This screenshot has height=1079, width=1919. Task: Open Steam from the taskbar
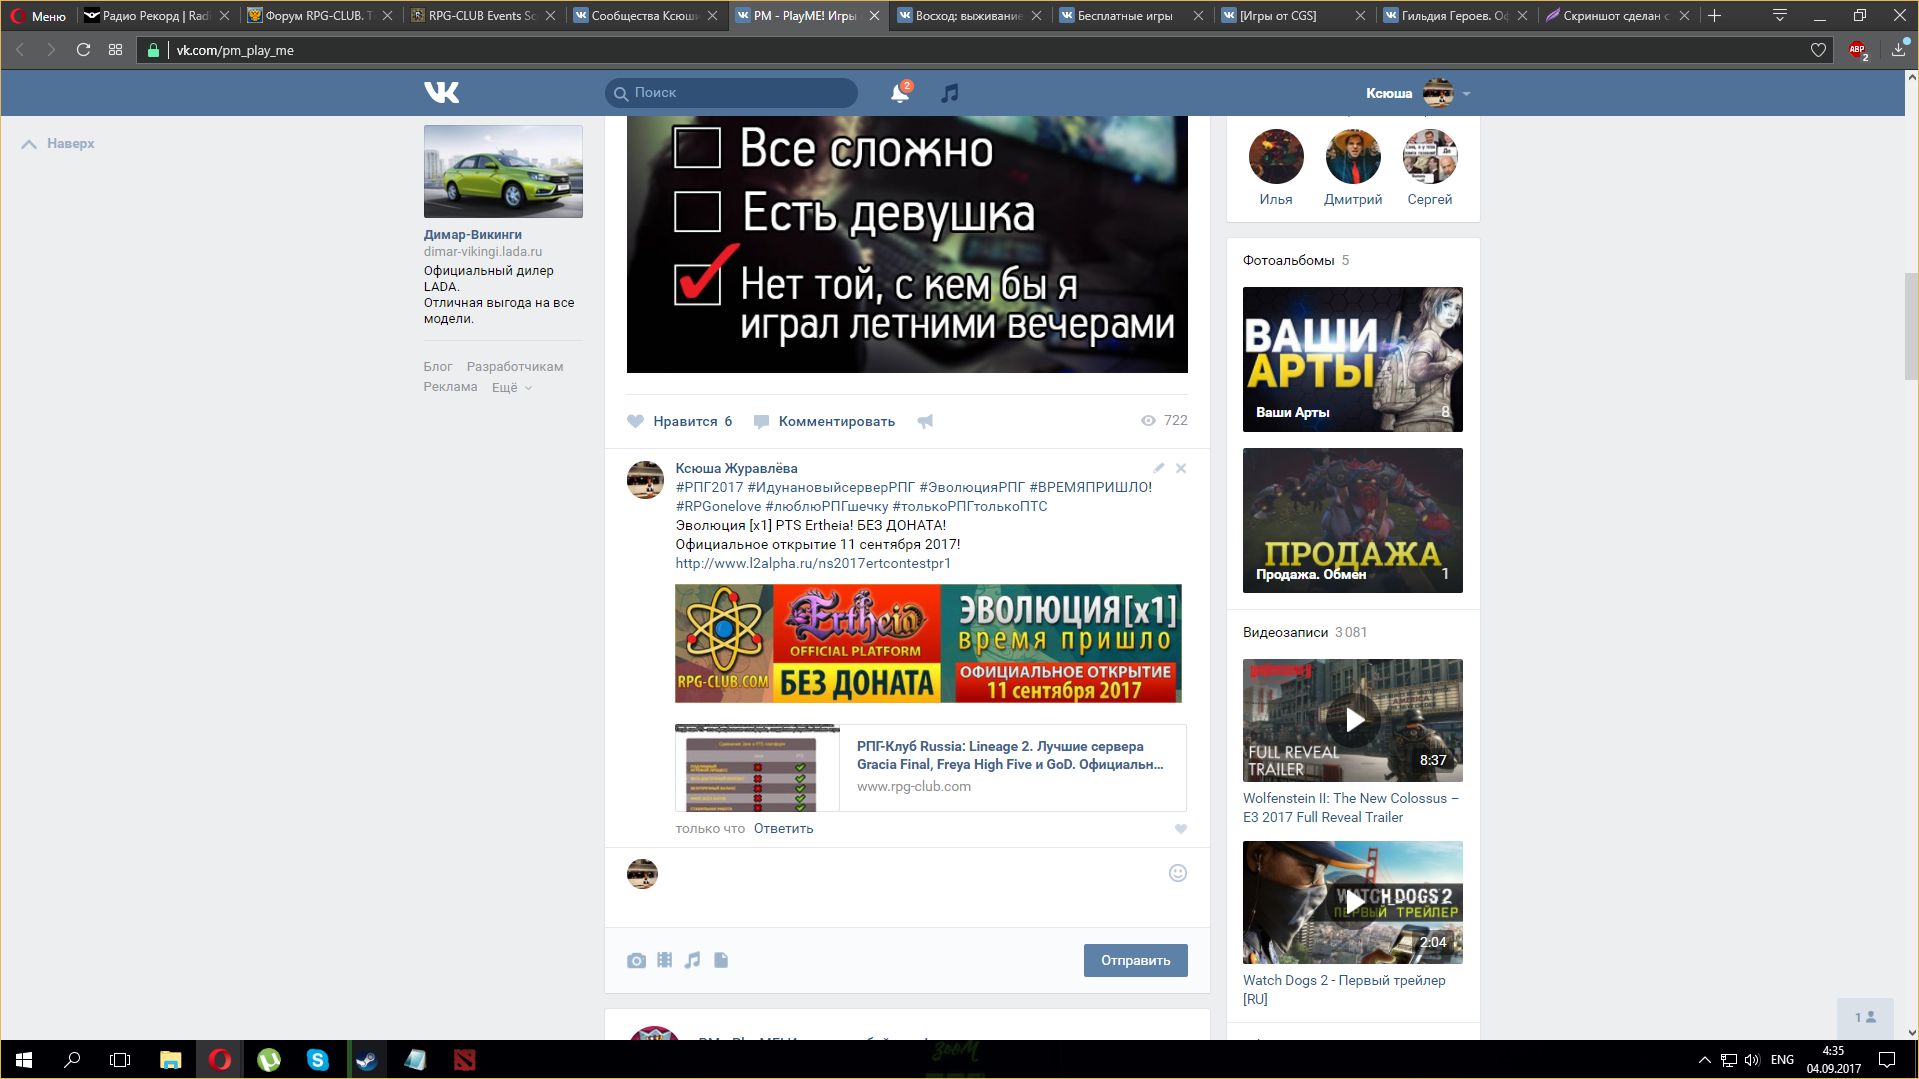pyautogui.click(x=366, y=1060)
